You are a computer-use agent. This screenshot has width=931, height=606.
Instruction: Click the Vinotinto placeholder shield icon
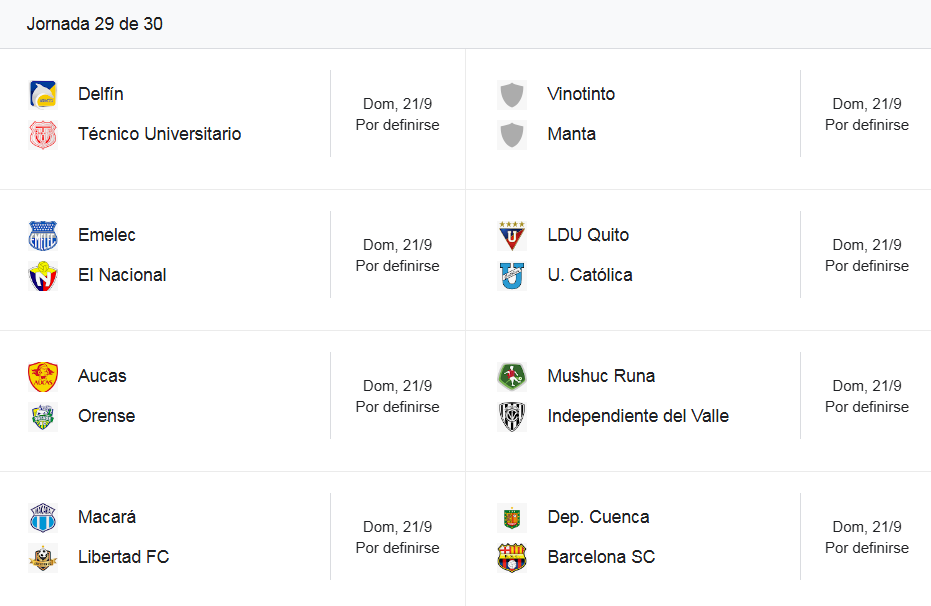click(512, 94)
